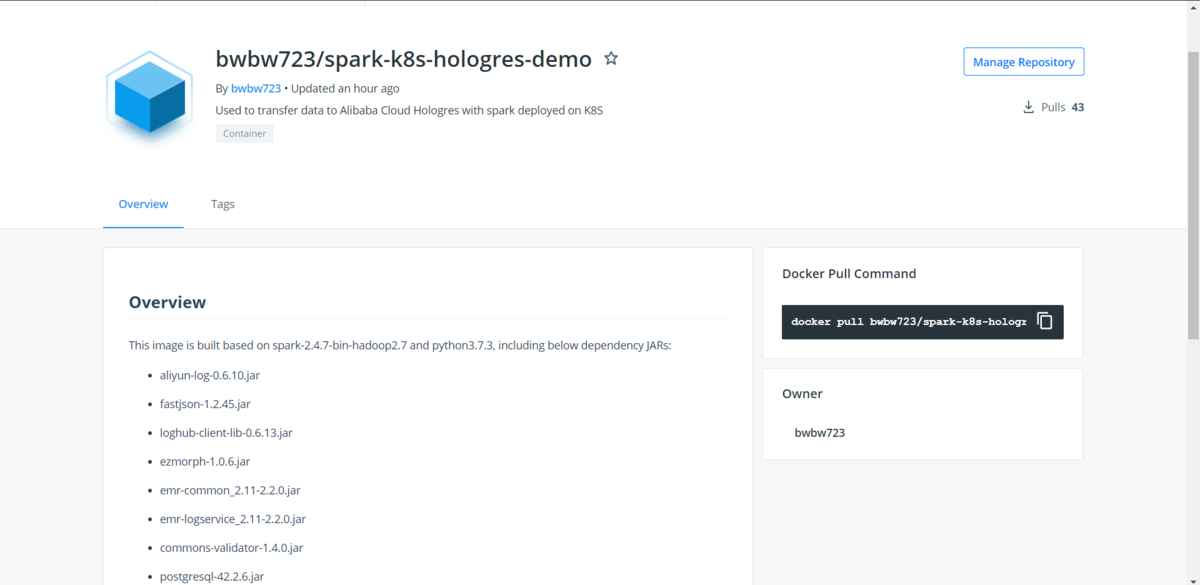Select loghub-client-lib-0.6.13.jar list item
1200x585 pixels.
point(226,433)
